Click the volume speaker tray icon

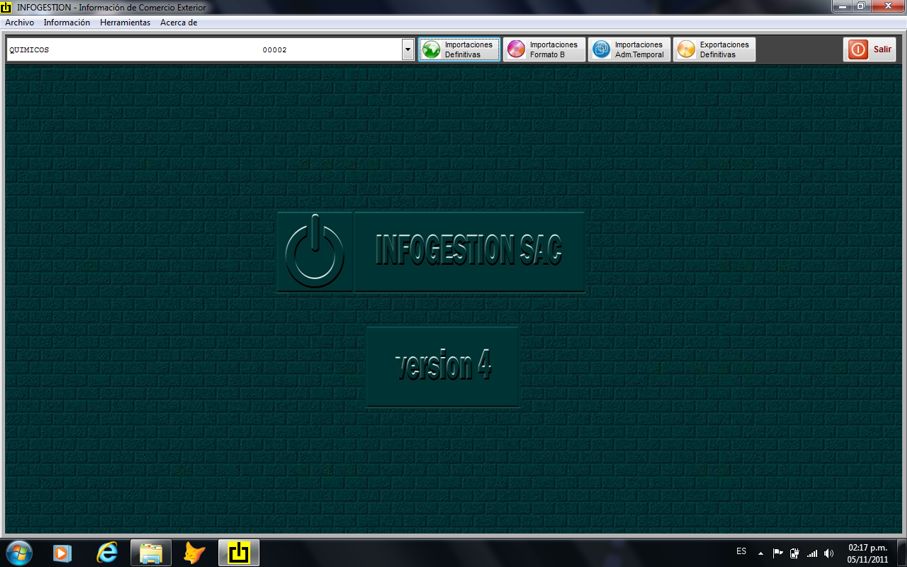(828, 553)
